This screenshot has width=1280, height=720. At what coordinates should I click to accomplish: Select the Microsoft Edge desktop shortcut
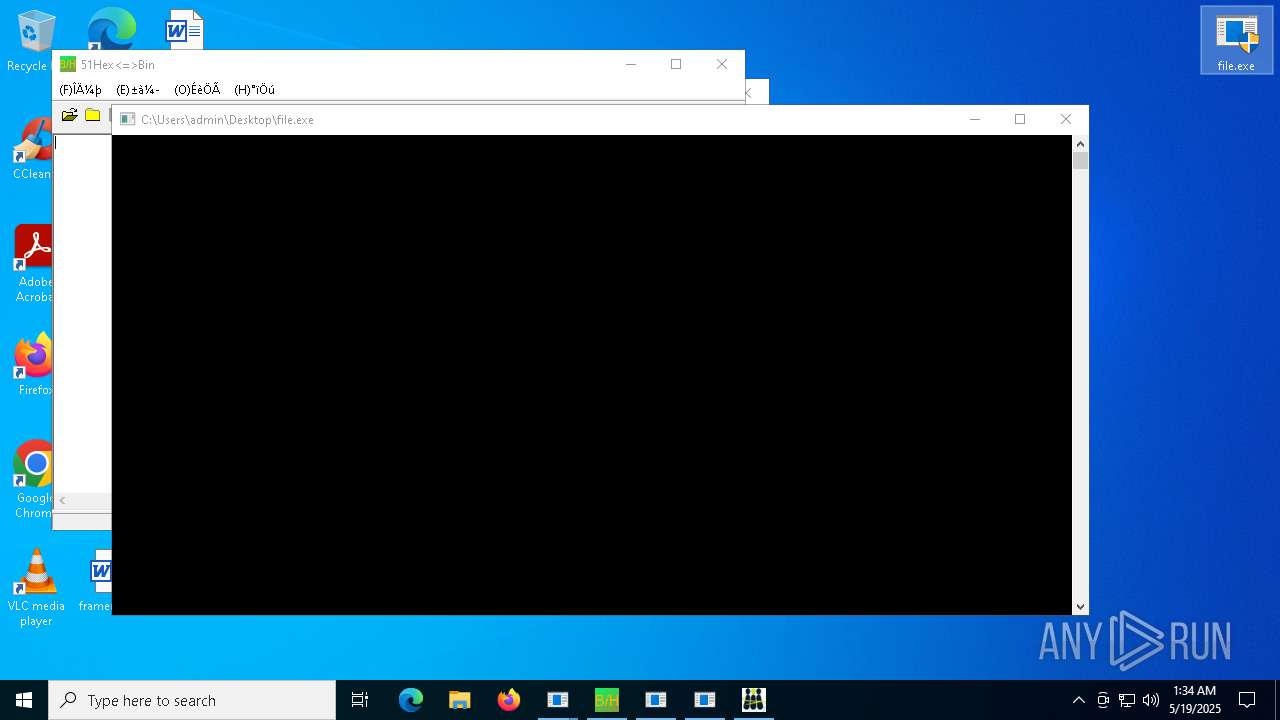click(111, 30)
